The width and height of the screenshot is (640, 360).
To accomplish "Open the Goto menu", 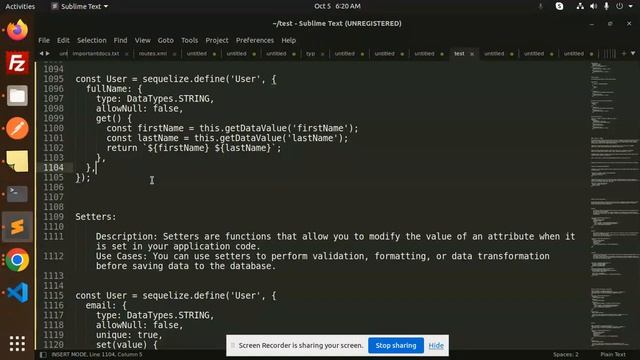I will click(166, 40).
